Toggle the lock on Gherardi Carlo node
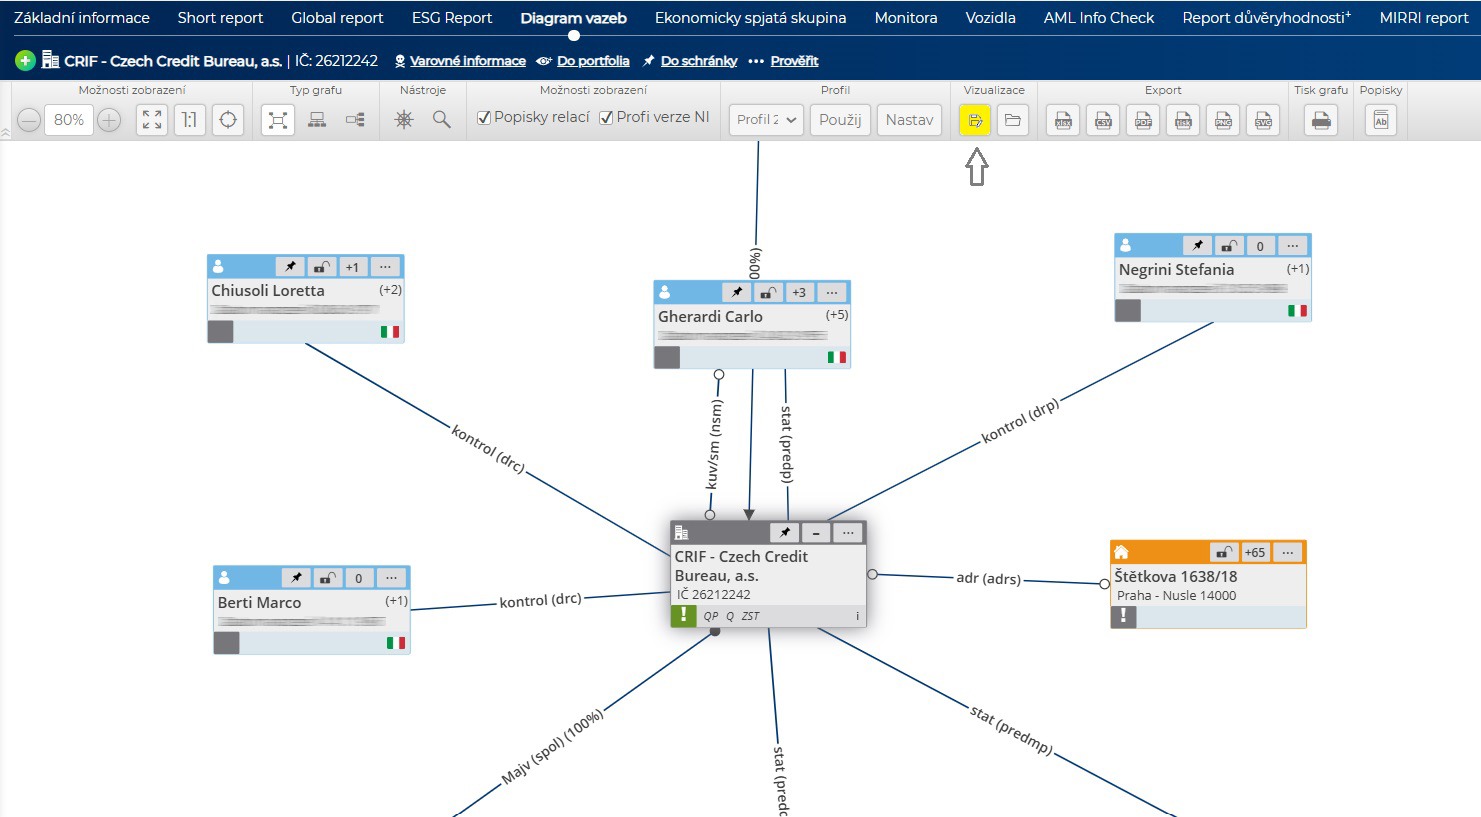This screenshot has width=1481, height=817. 768,292
